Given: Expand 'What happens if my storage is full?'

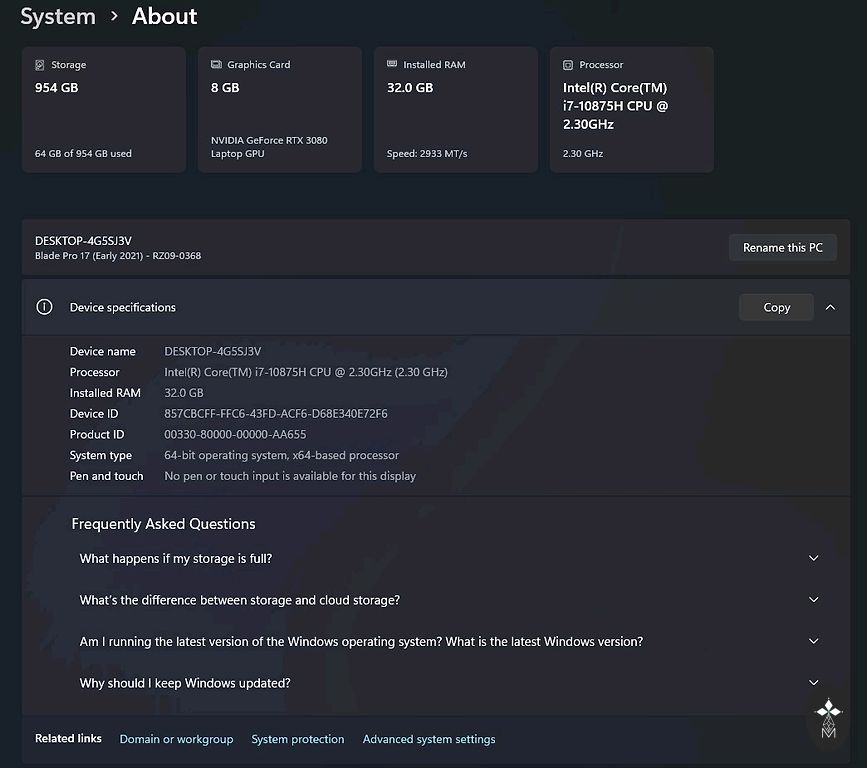Looking at the screenshot, I should coord(813,559).
